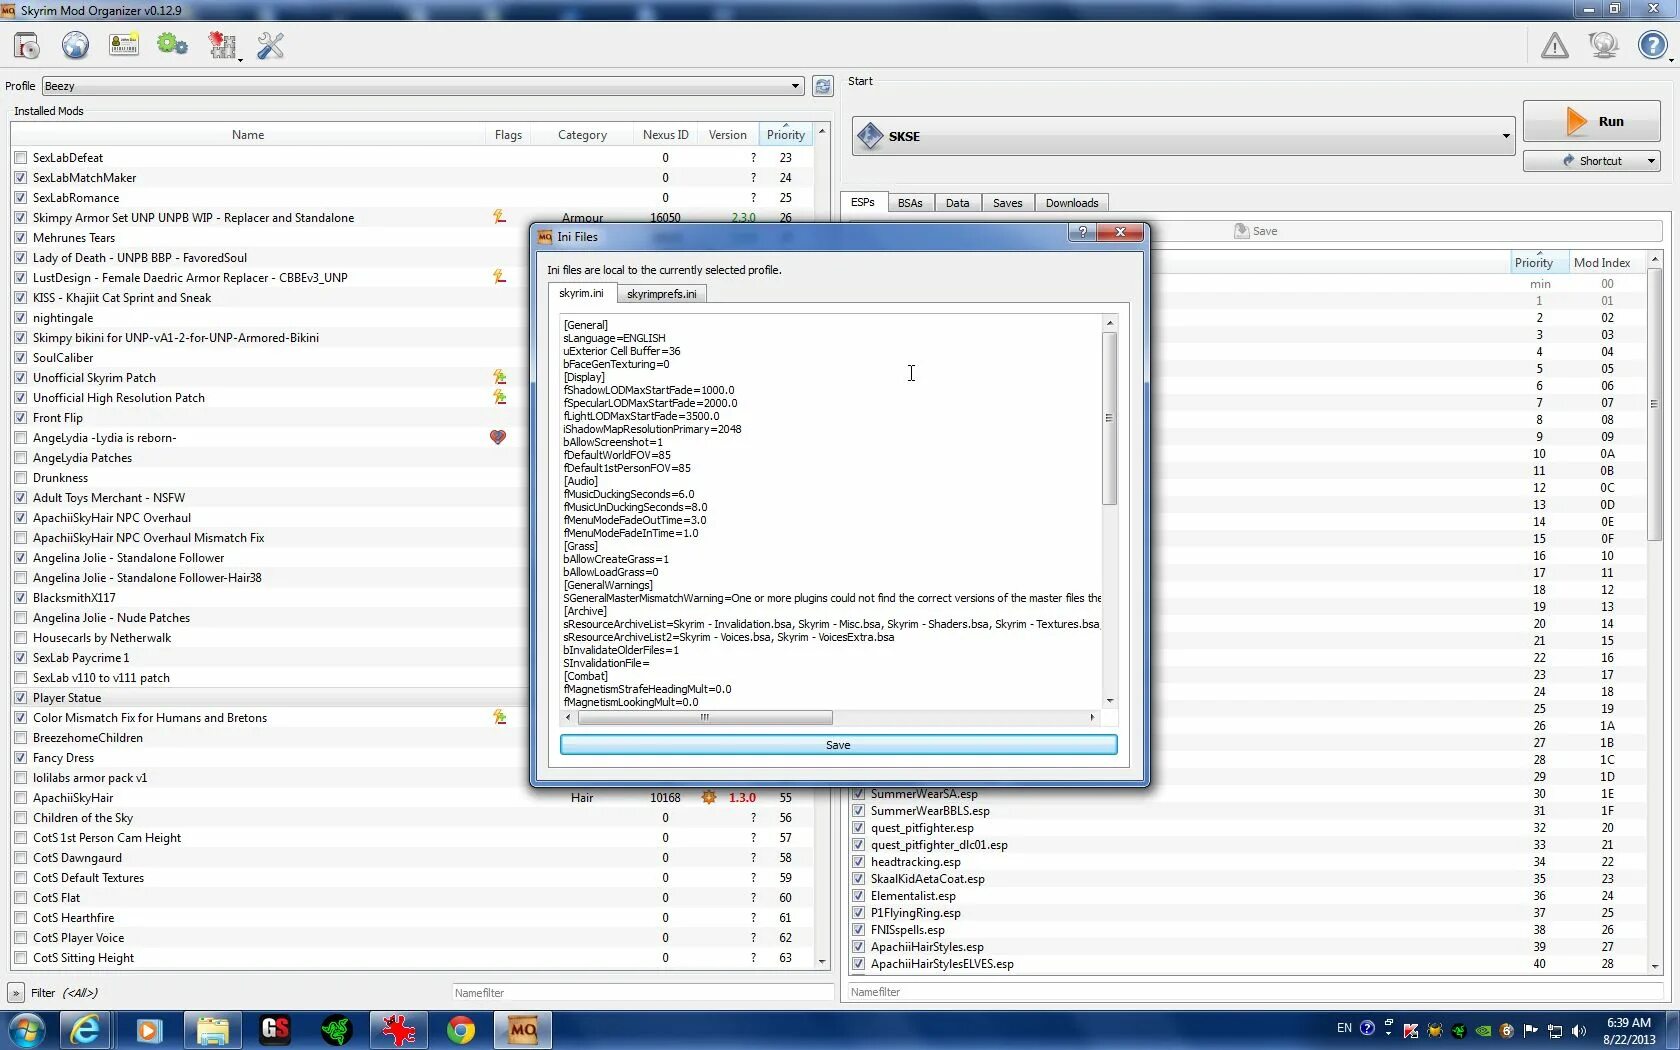Save the ini file in dialog
The image size is (1680, 1050).
coord(838,745)
